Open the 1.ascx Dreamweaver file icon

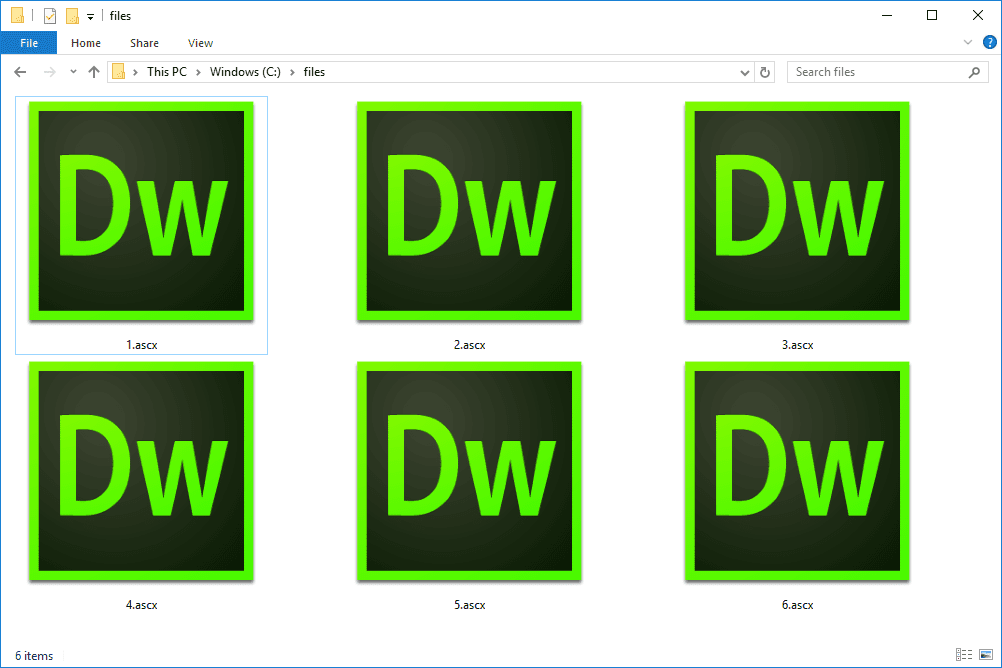click(141, 211)
